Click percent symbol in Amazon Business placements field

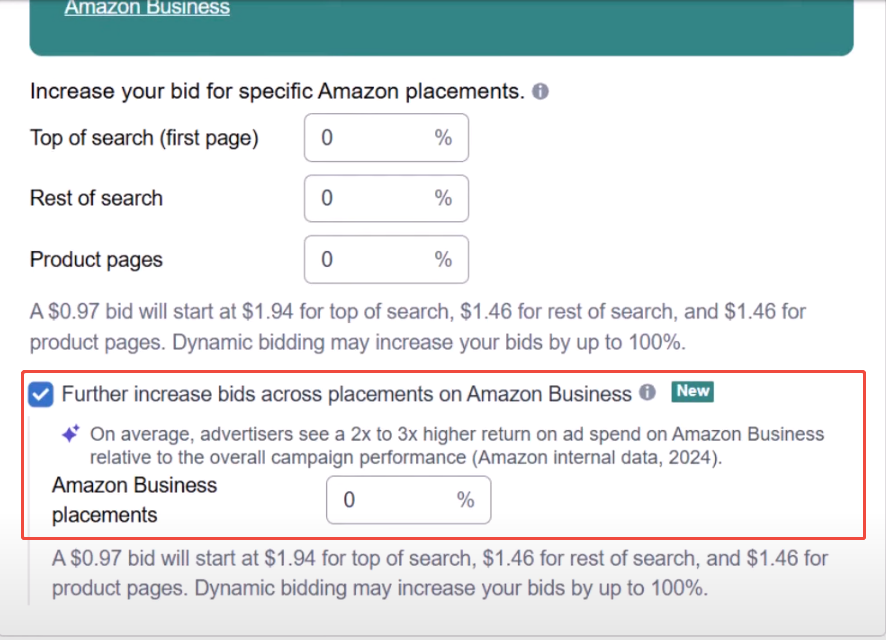[465, 500]
